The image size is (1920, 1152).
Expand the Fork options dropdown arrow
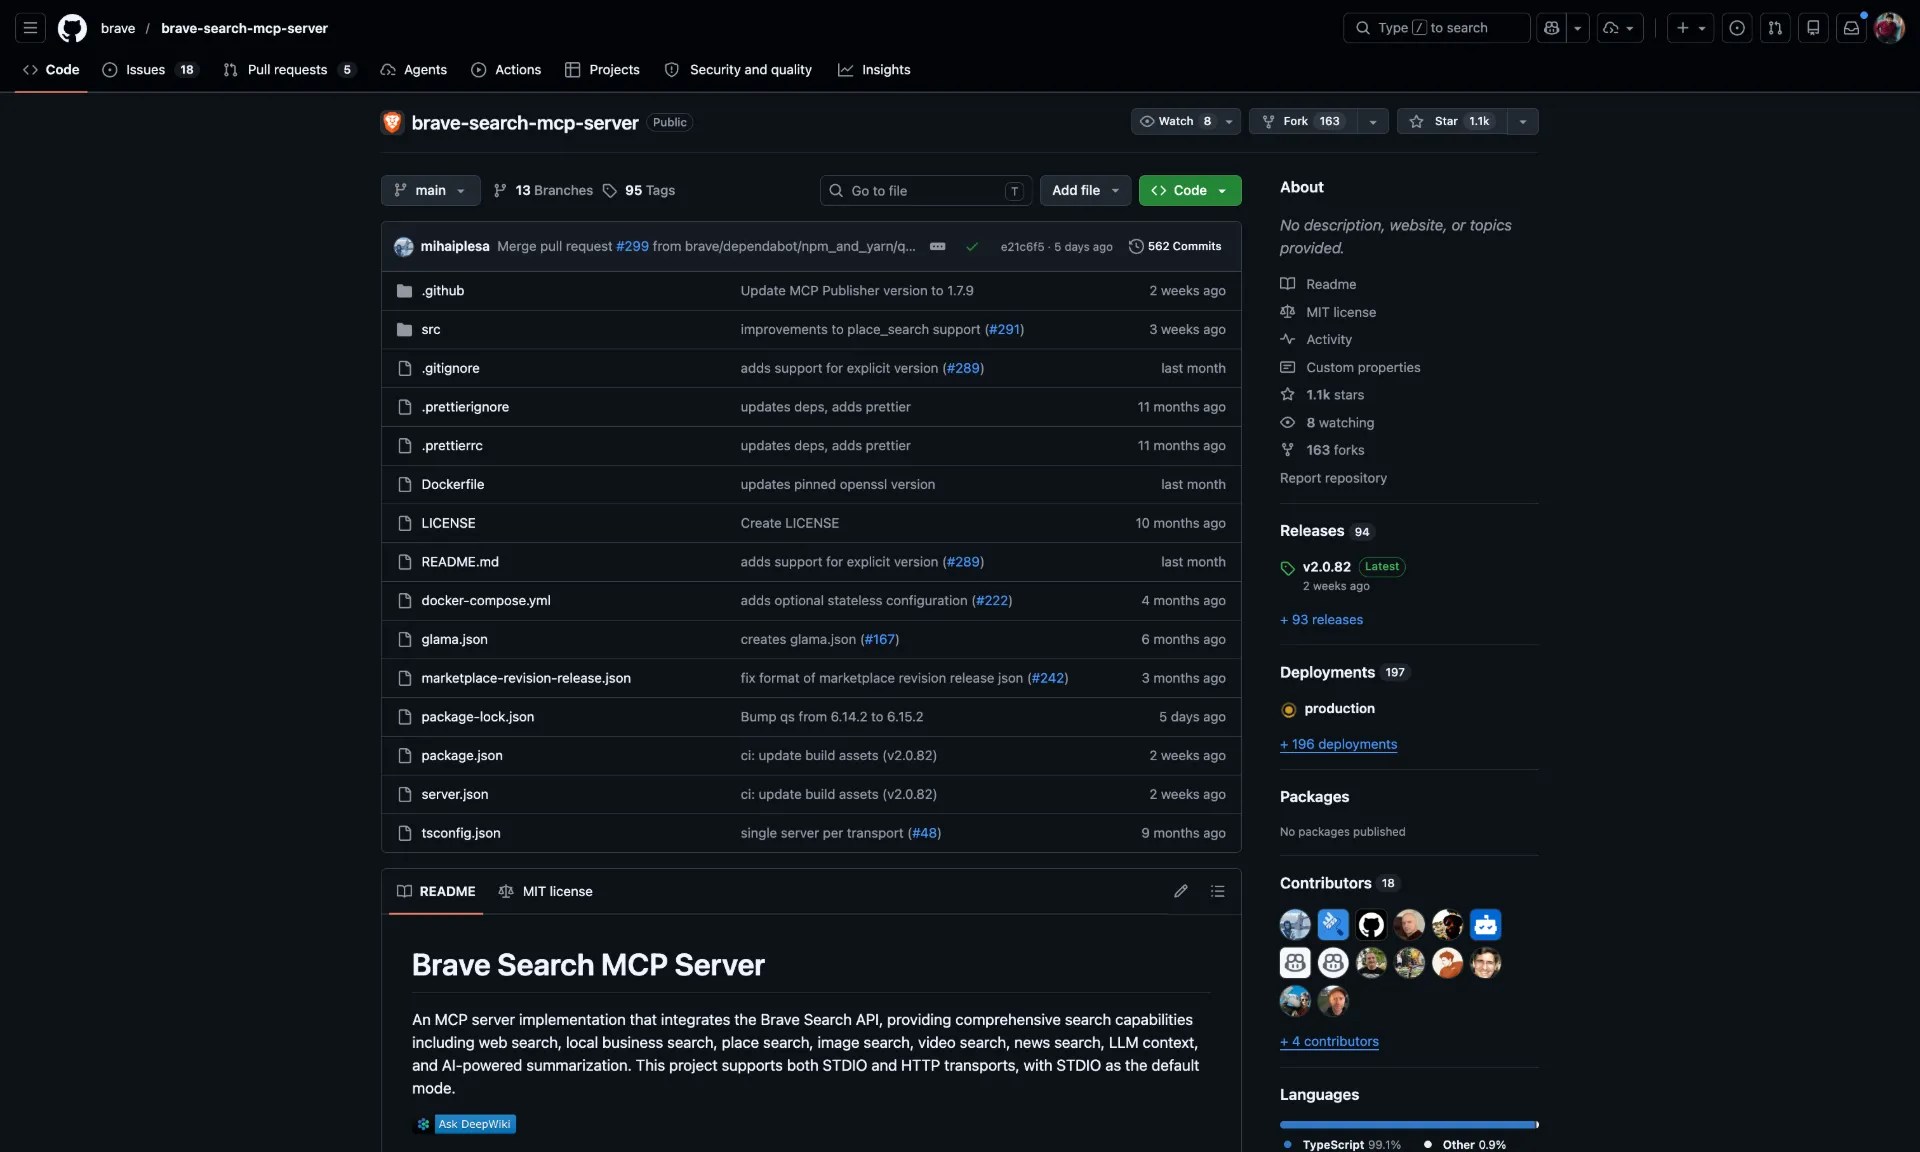pyautogui.click(x=1373, y=121)
